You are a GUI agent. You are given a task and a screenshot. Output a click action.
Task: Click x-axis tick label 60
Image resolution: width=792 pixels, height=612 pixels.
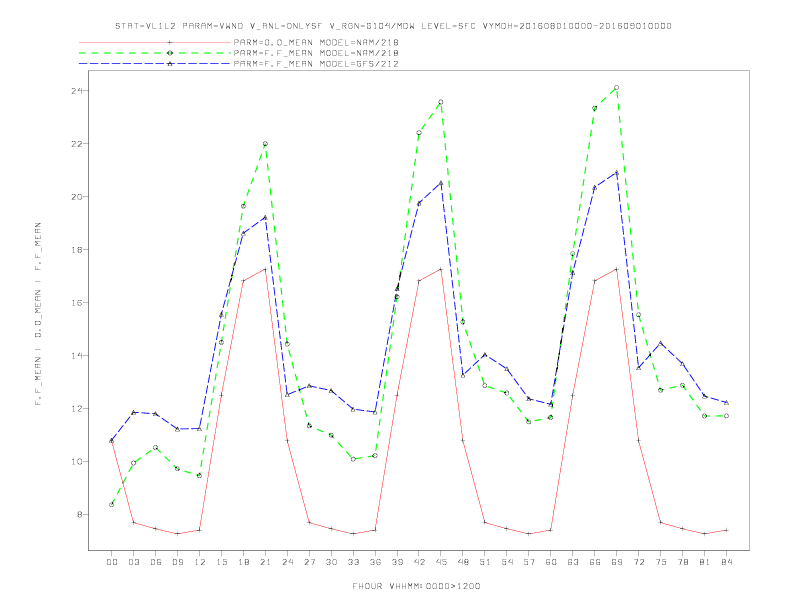coord(551,562)
